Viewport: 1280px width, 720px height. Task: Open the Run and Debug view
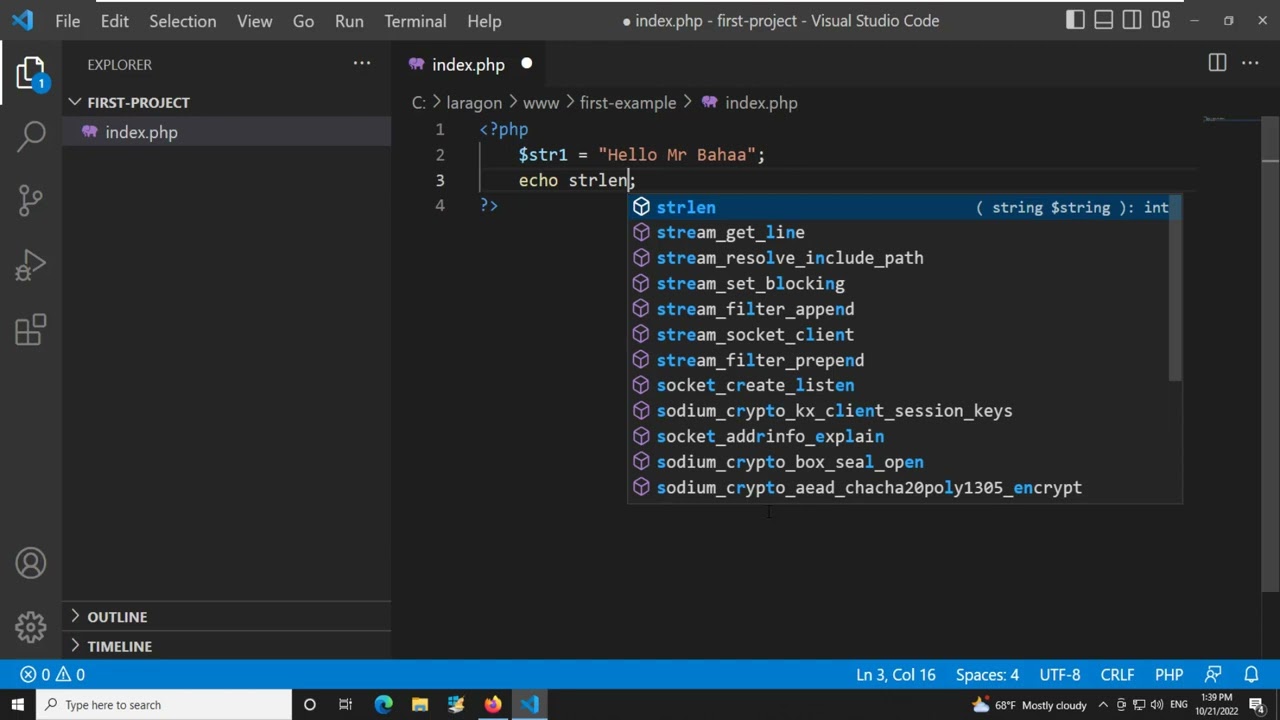31,265
